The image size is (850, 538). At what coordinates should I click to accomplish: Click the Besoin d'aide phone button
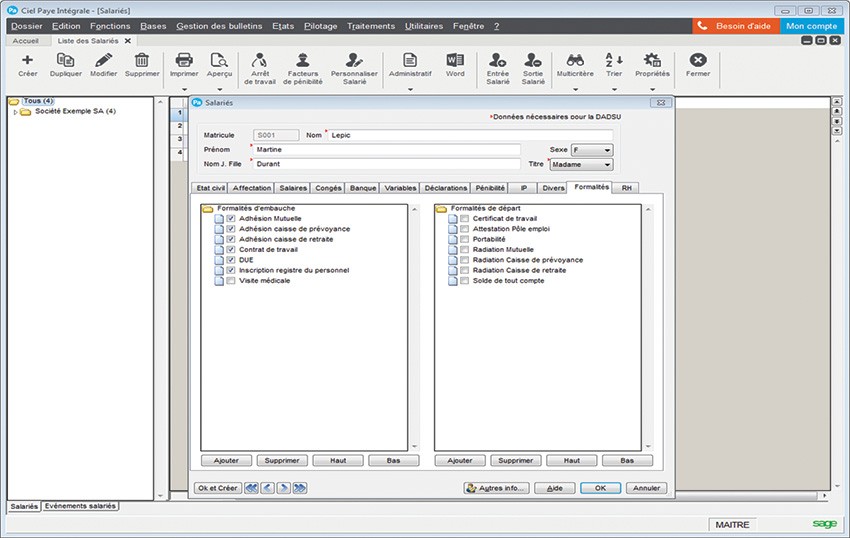click(736, 26)
